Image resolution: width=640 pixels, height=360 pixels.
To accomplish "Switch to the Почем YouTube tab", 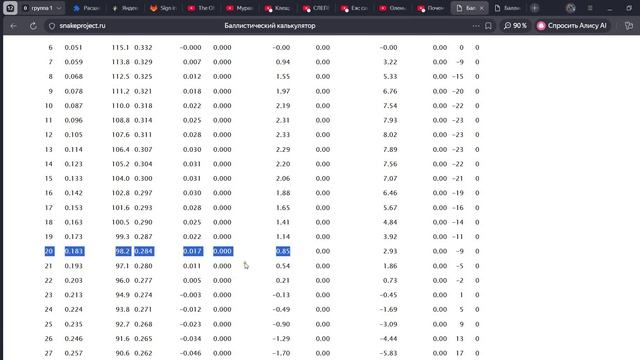I will pos(431,8).
